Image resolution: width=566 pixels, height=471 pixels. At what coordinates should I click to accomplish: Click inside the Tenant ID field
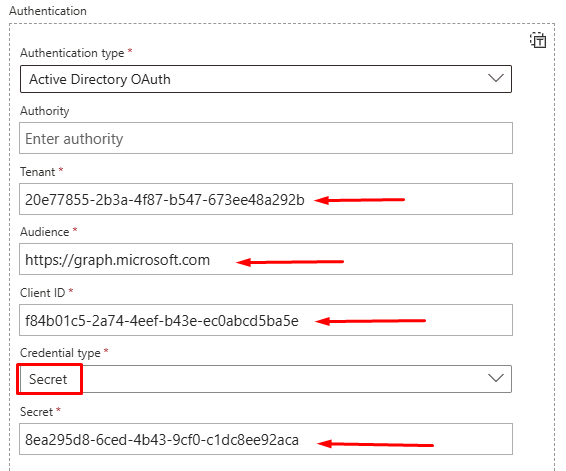(x=266, y=199)
